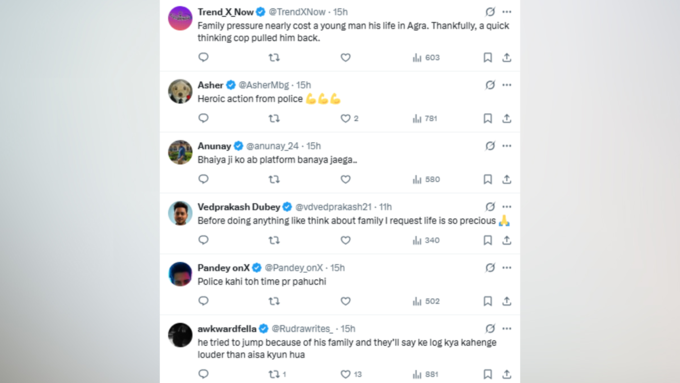The image size is (680, 383).
Task: Reply to awkwardfella's tweet
Action: tap(203, 374)
